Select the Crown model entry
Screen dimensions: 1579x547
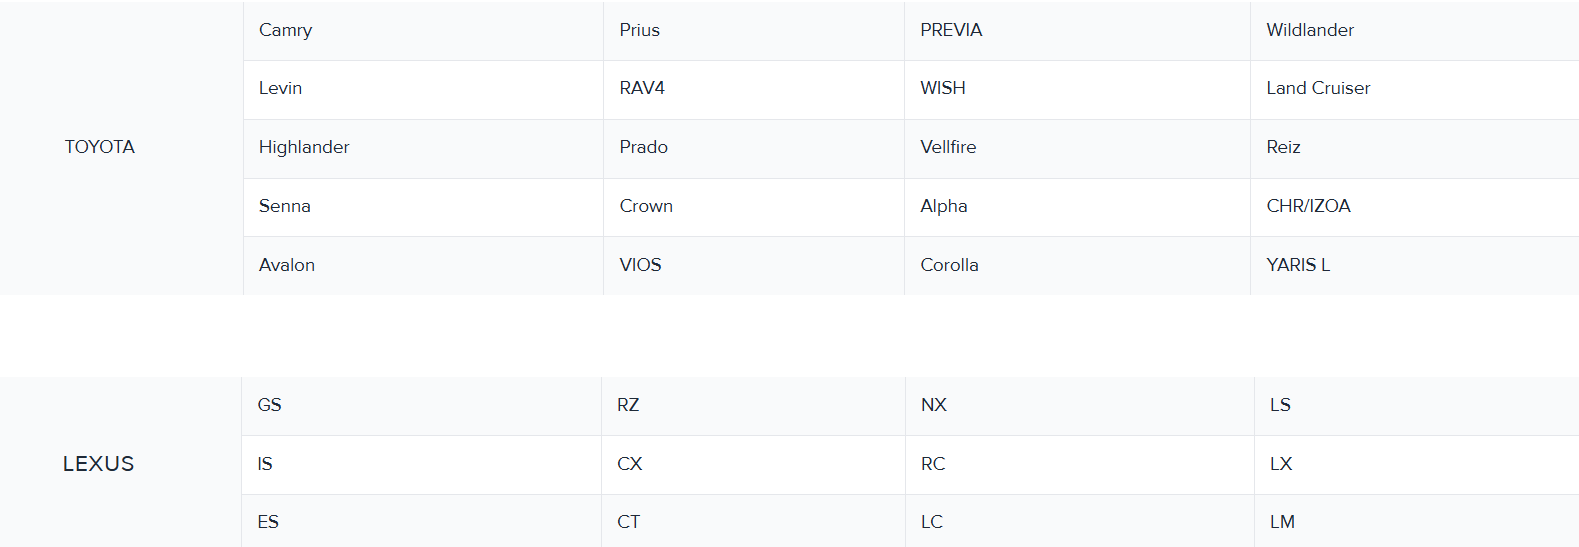pos(646,206)
